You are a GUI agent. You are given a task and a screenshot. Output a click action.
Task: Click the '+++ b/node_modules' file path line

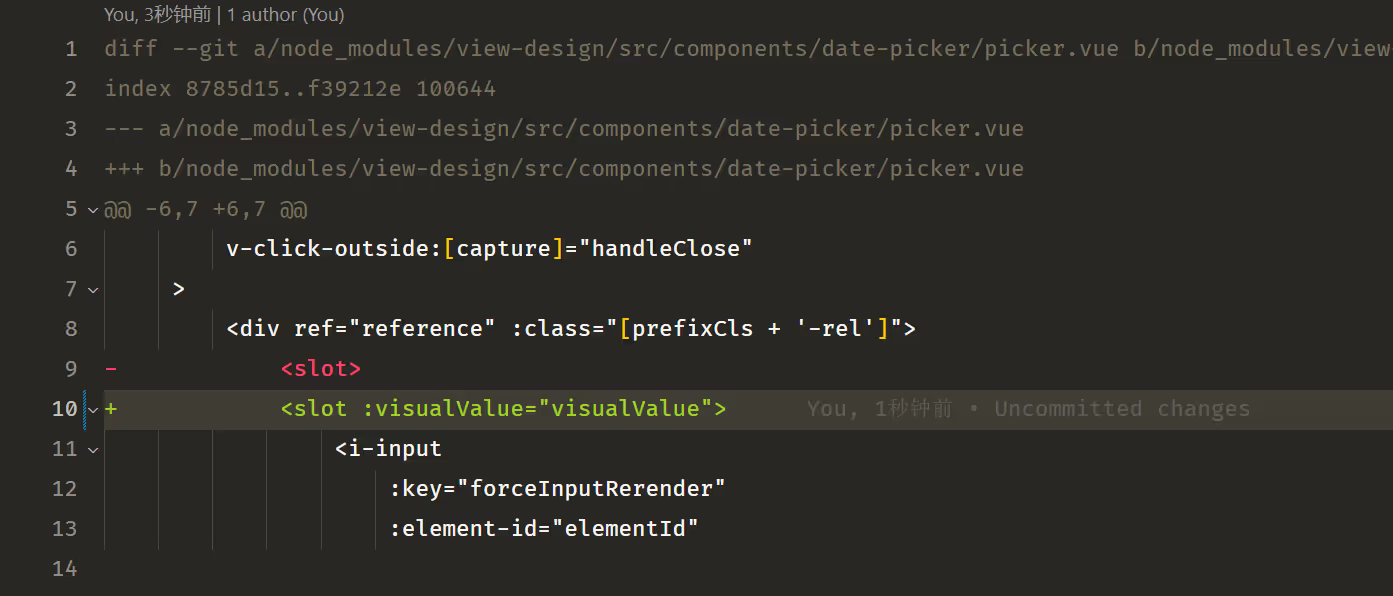564,169
